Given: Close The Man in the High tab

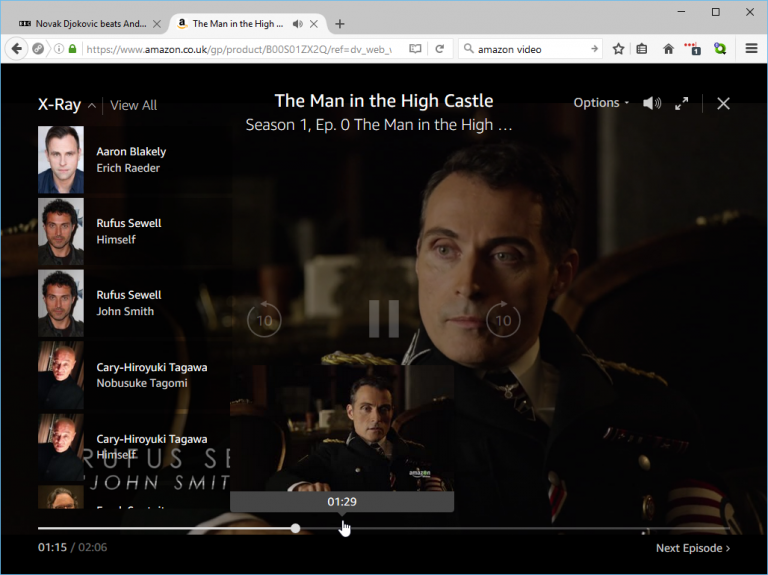Looking at the screenshot, I should (314, 24).
